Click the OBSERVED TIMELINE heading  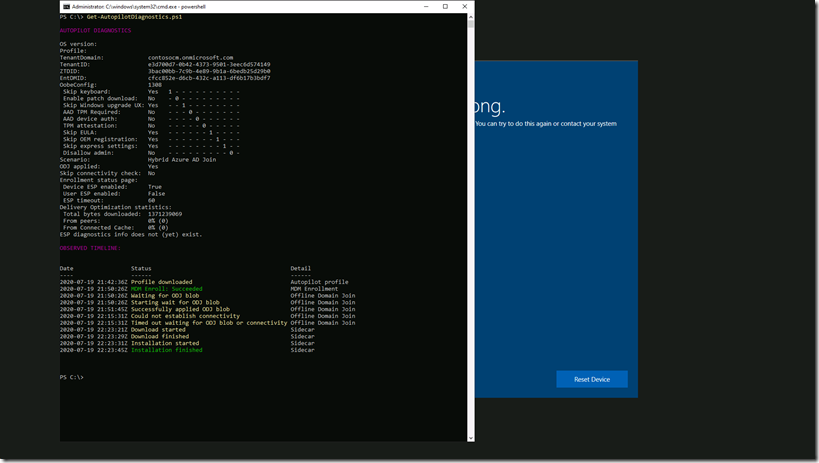(x=90, y=247)
